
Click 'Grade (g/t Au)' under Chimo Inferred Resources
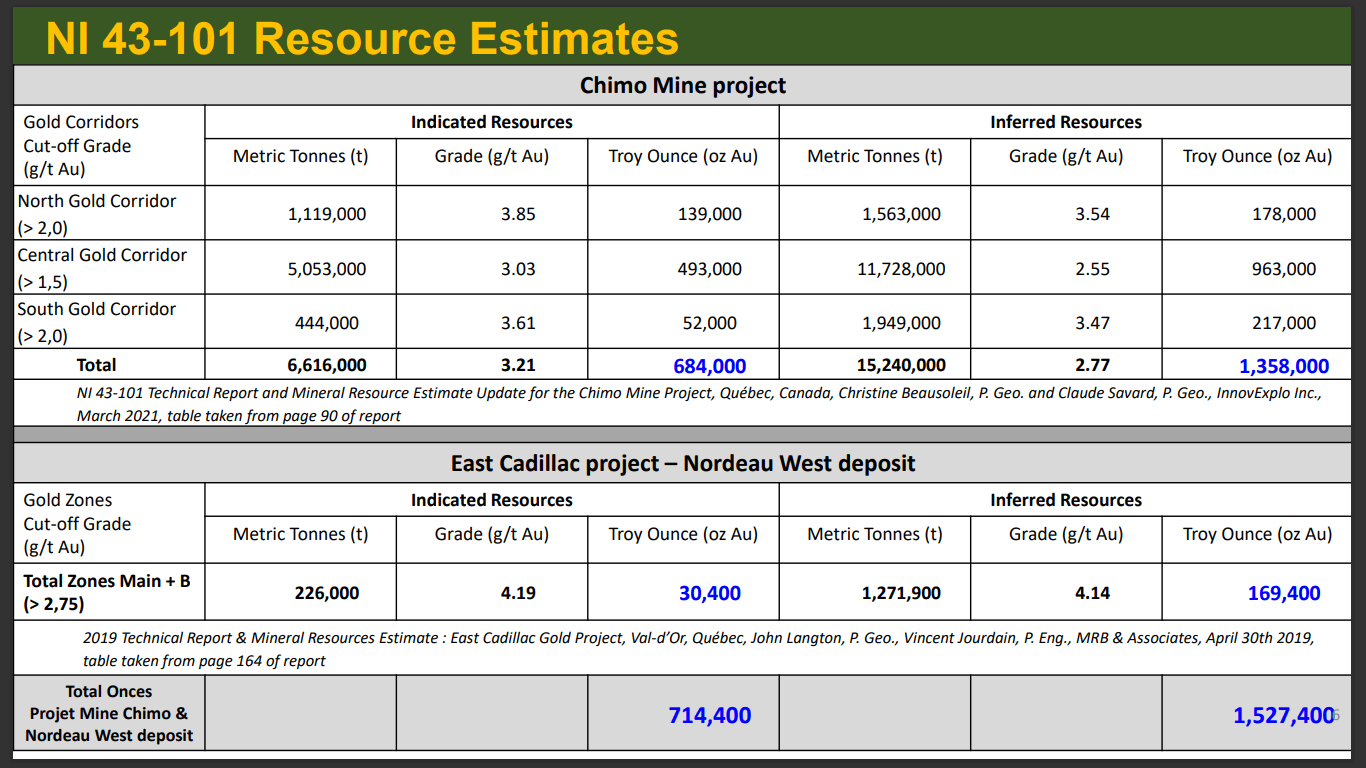tap(1066, 156)
